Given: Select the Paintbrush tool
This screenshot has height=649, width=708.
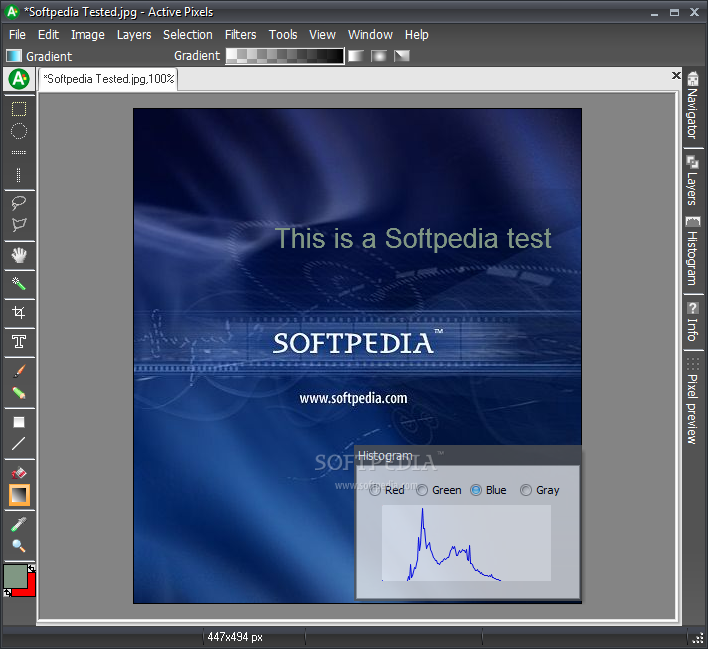Looking at the screenshot, I should click(19, 371).
